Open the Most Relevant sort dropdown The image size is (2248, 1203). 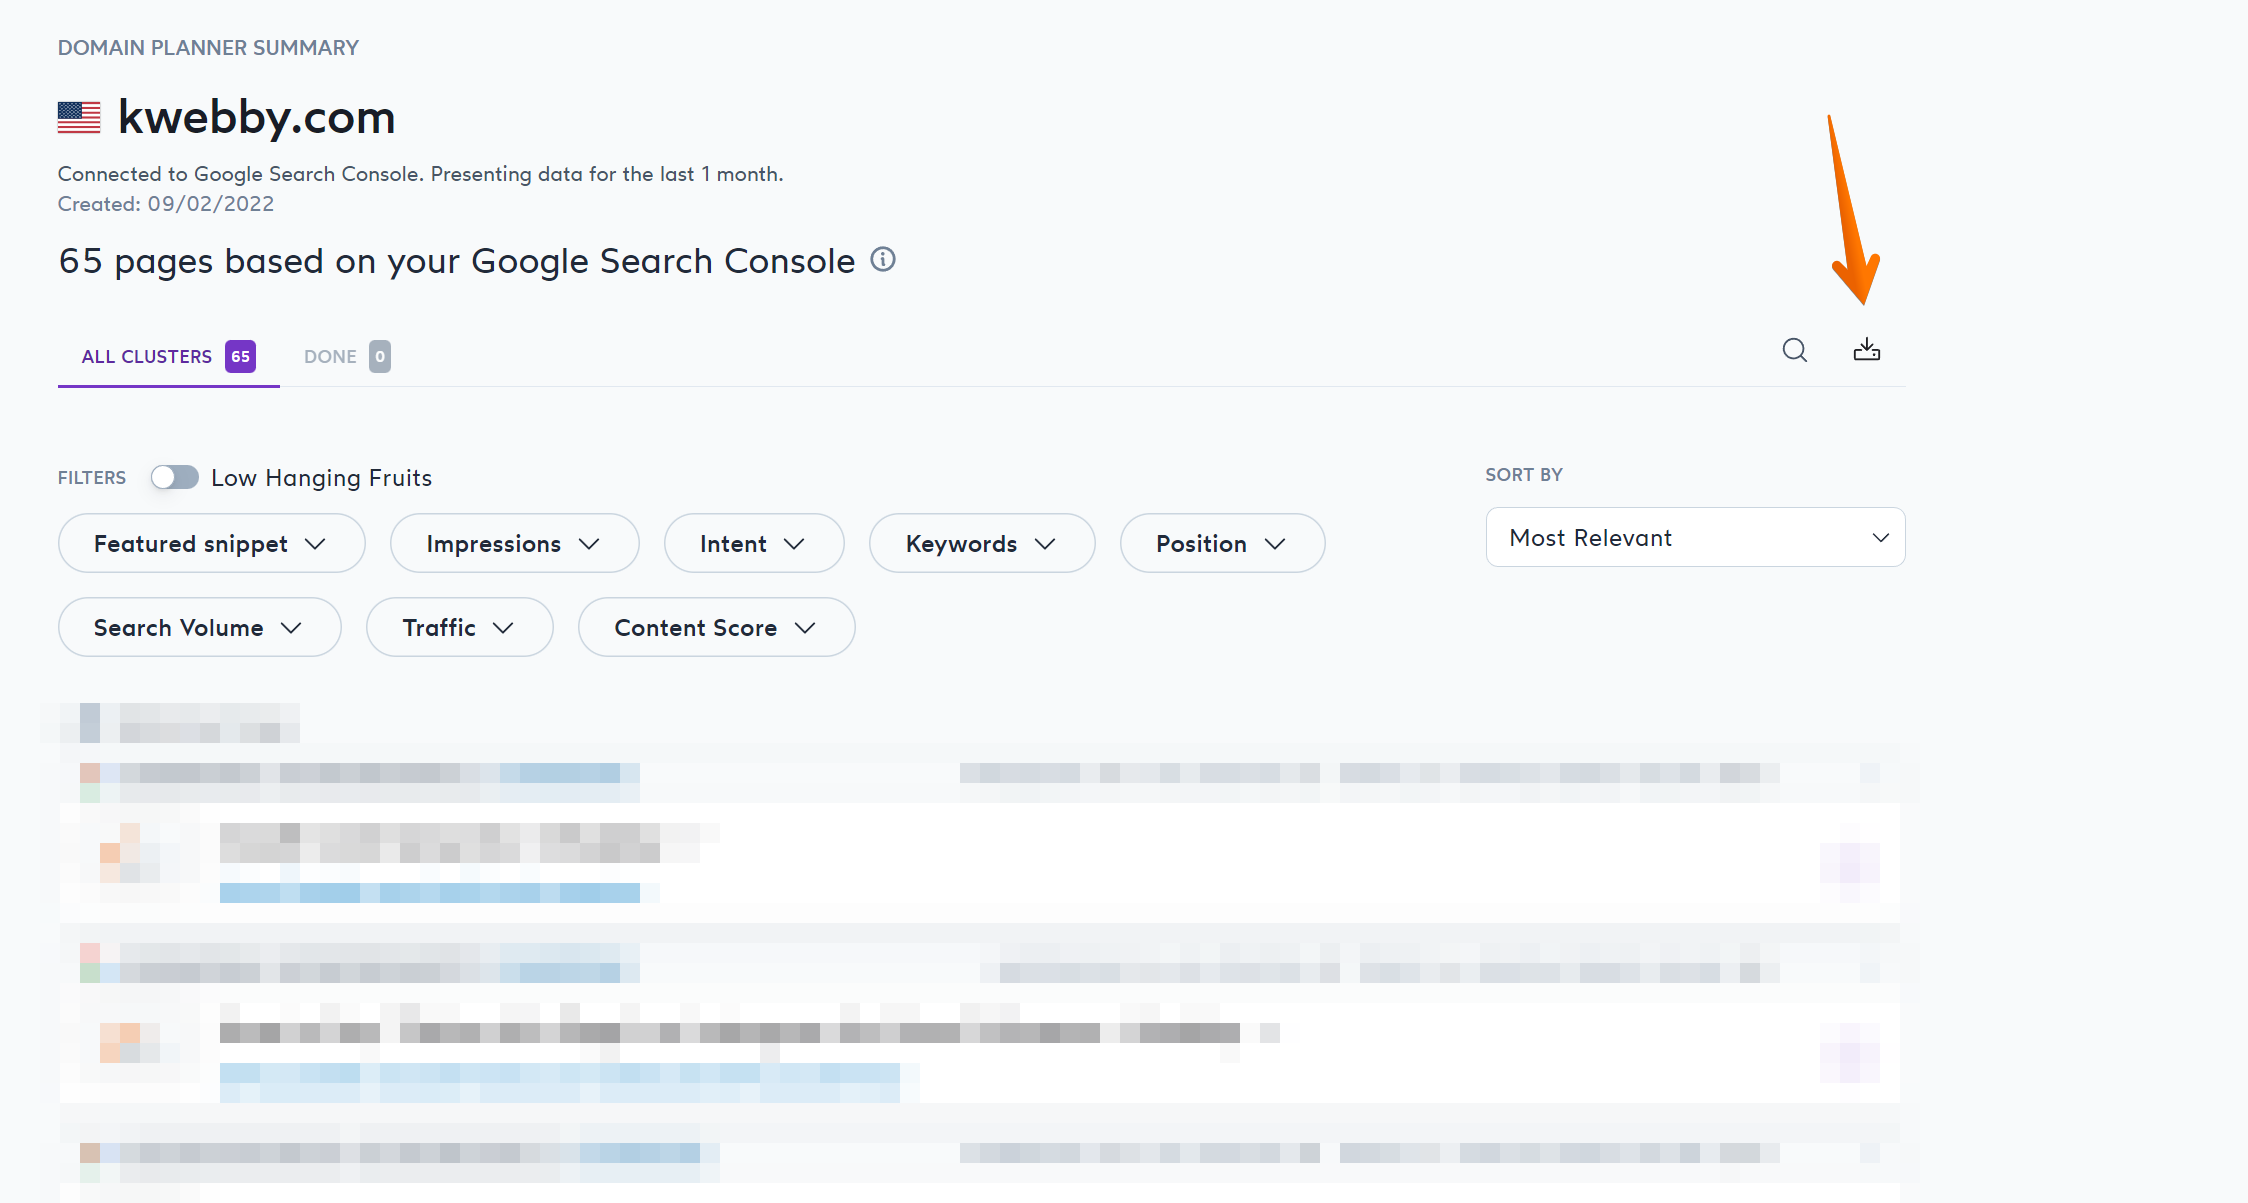pos(1695,537)
